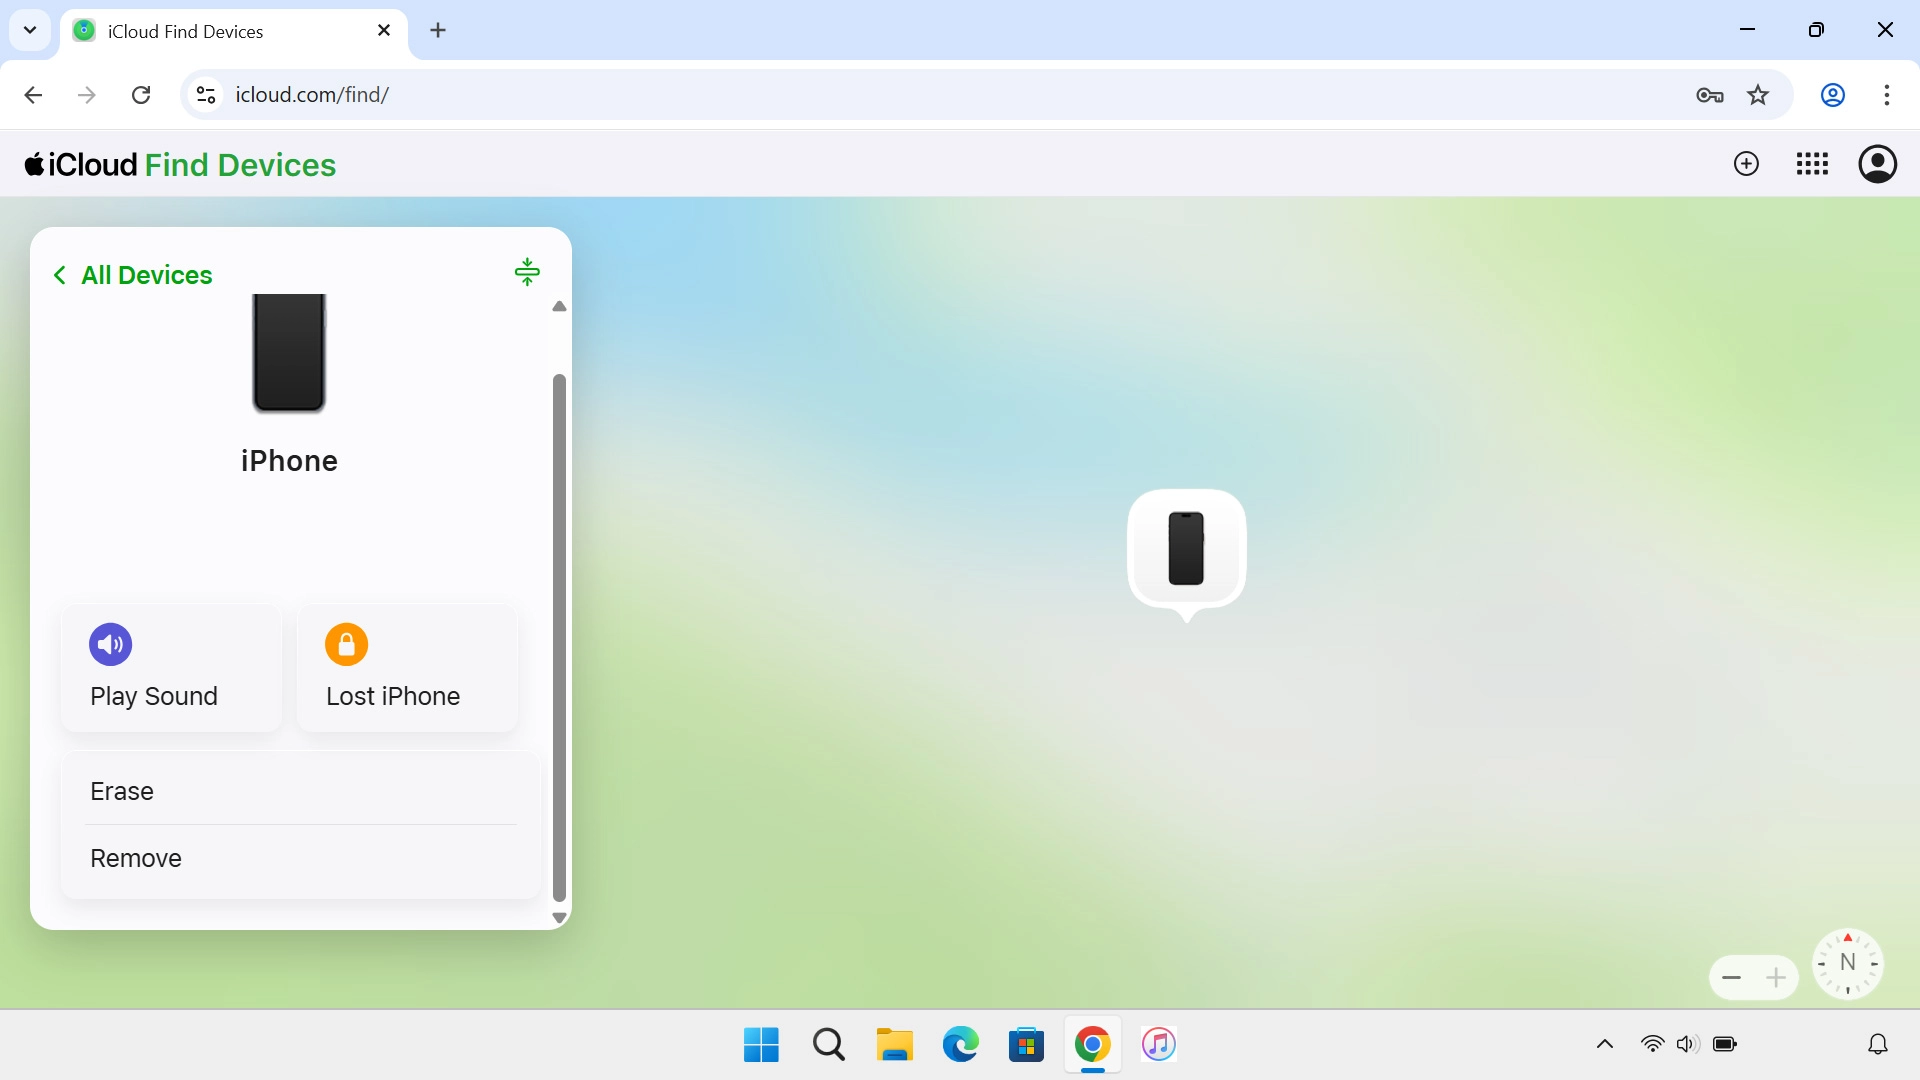This screenshot has height=1080, width=1920.
Task: Open iTunes from taskbar
Action: pos(1158,1045)
